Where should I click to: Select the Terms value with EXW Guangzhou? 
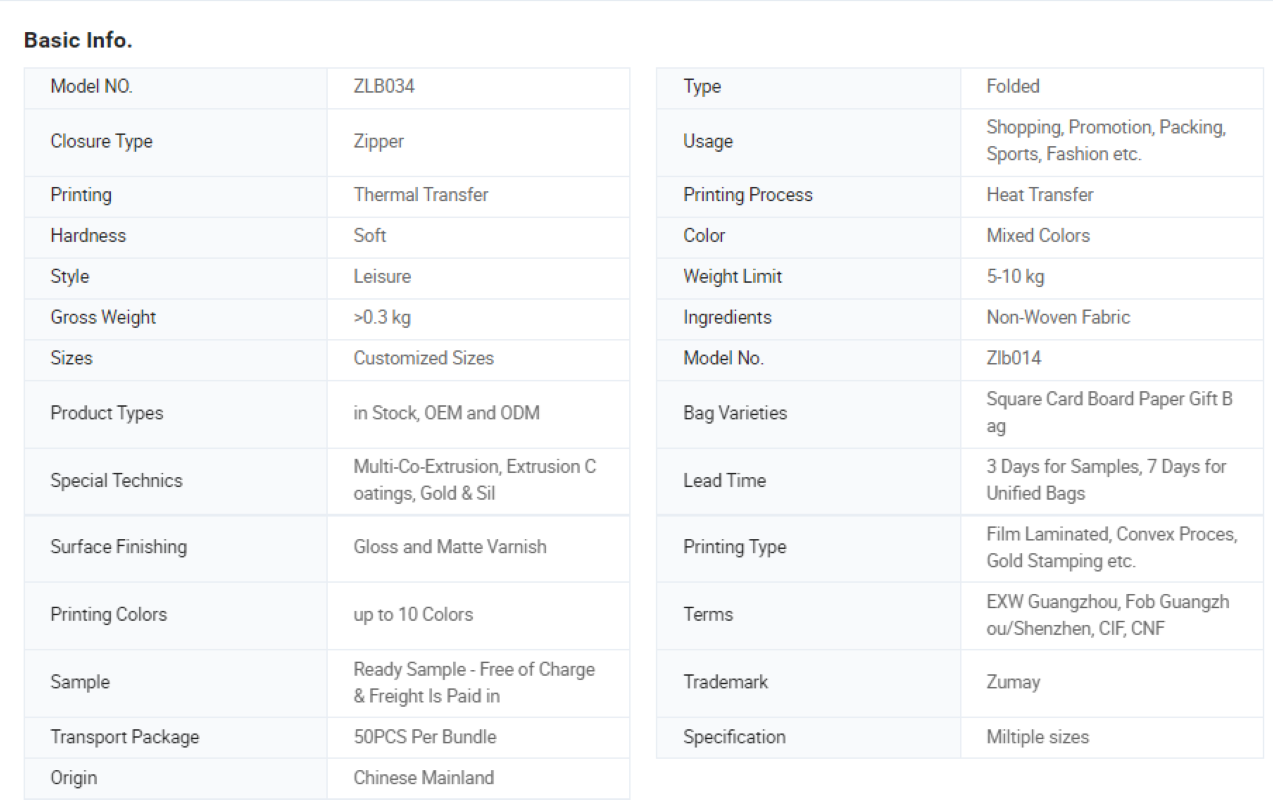tap(1108, 615)
